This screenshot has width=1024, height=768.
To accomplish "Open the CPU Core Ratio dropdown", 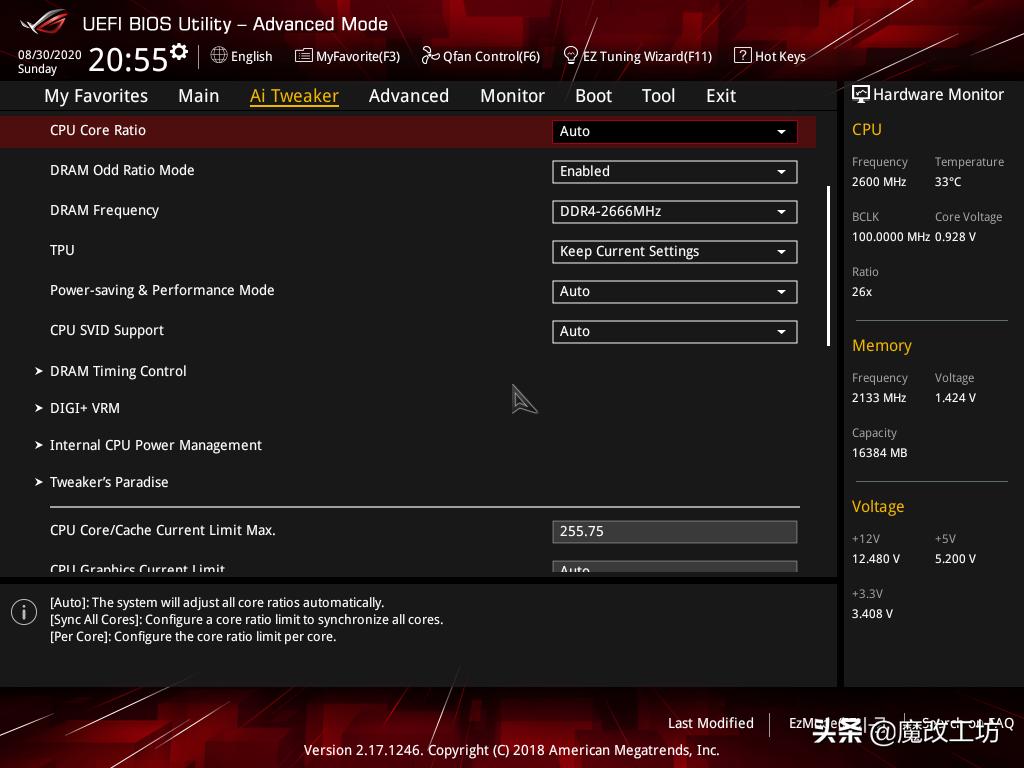I will pos(674,131).
